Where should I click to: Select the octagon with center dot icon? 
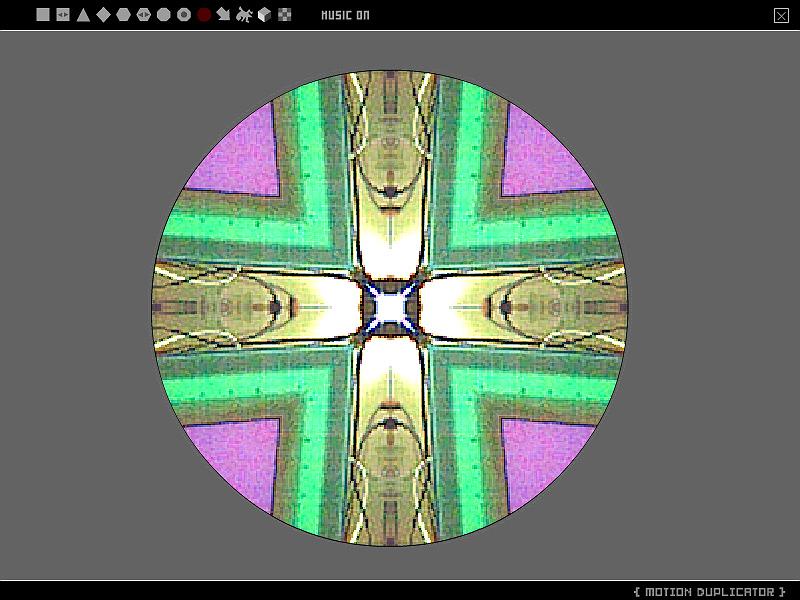click(x=184, y=15)
